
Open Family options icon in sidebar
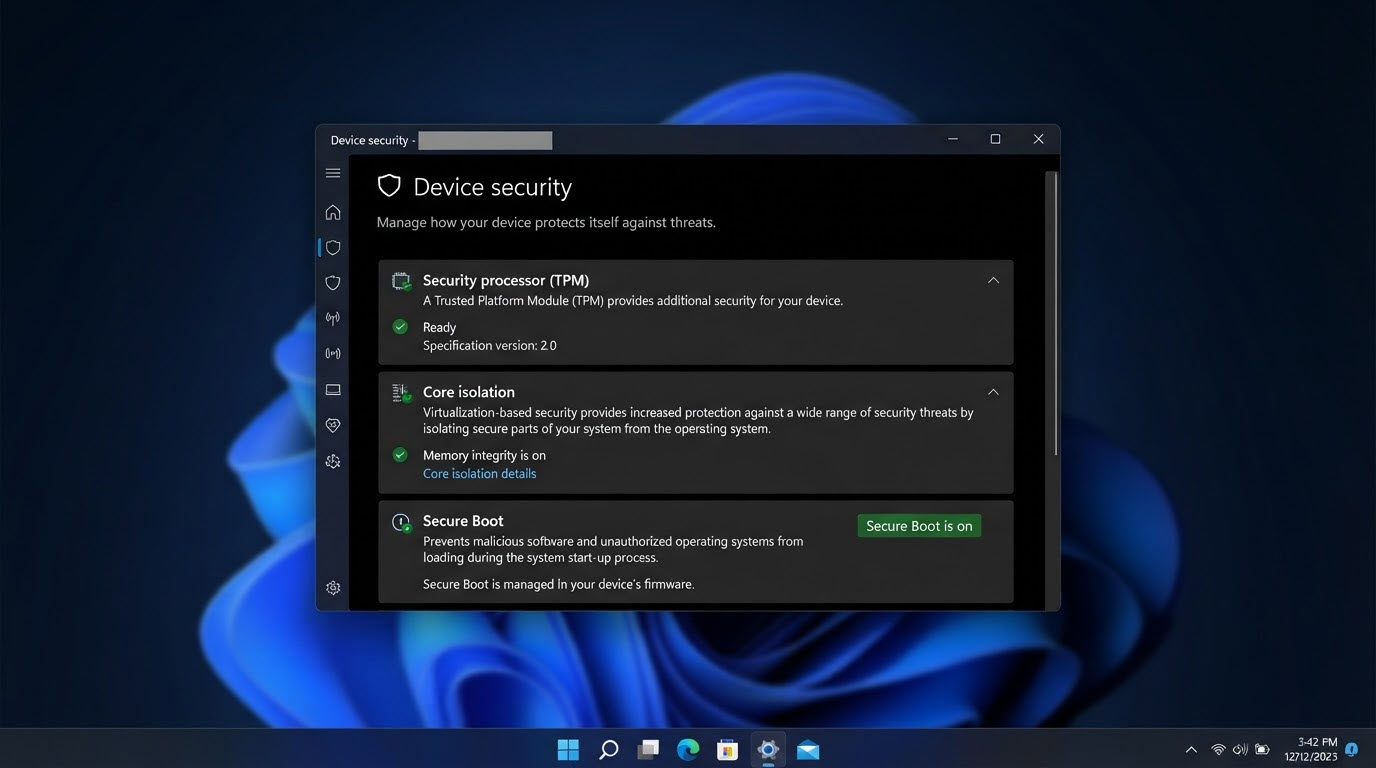[x=333, y=461]
